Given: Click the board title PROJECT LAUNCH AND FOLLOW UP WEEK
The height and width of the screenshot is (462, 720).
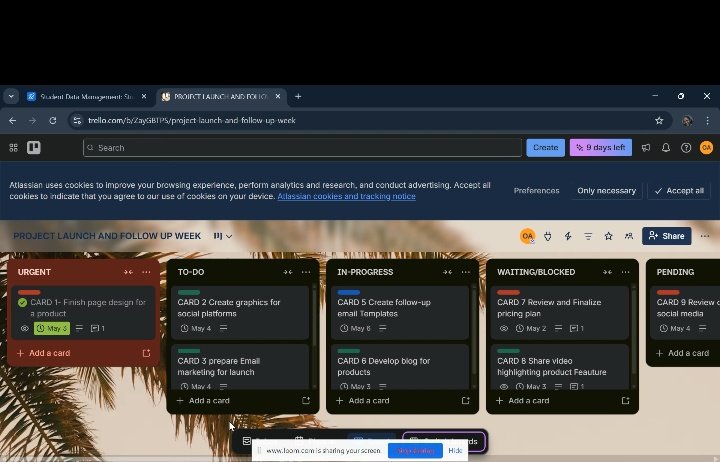Looking at the screenshot, I should tap(107, 236).
